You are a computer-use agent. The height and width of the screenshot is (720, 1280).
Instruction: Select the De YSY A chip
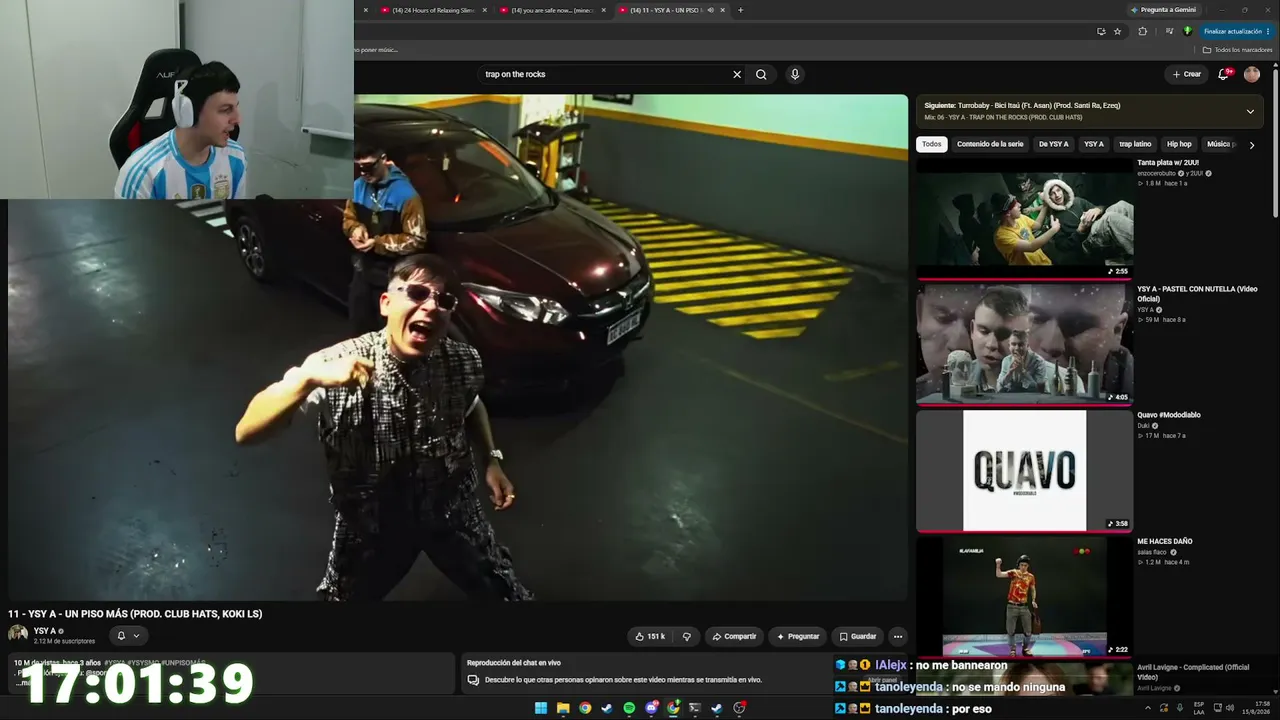[x=1053, y=144]
